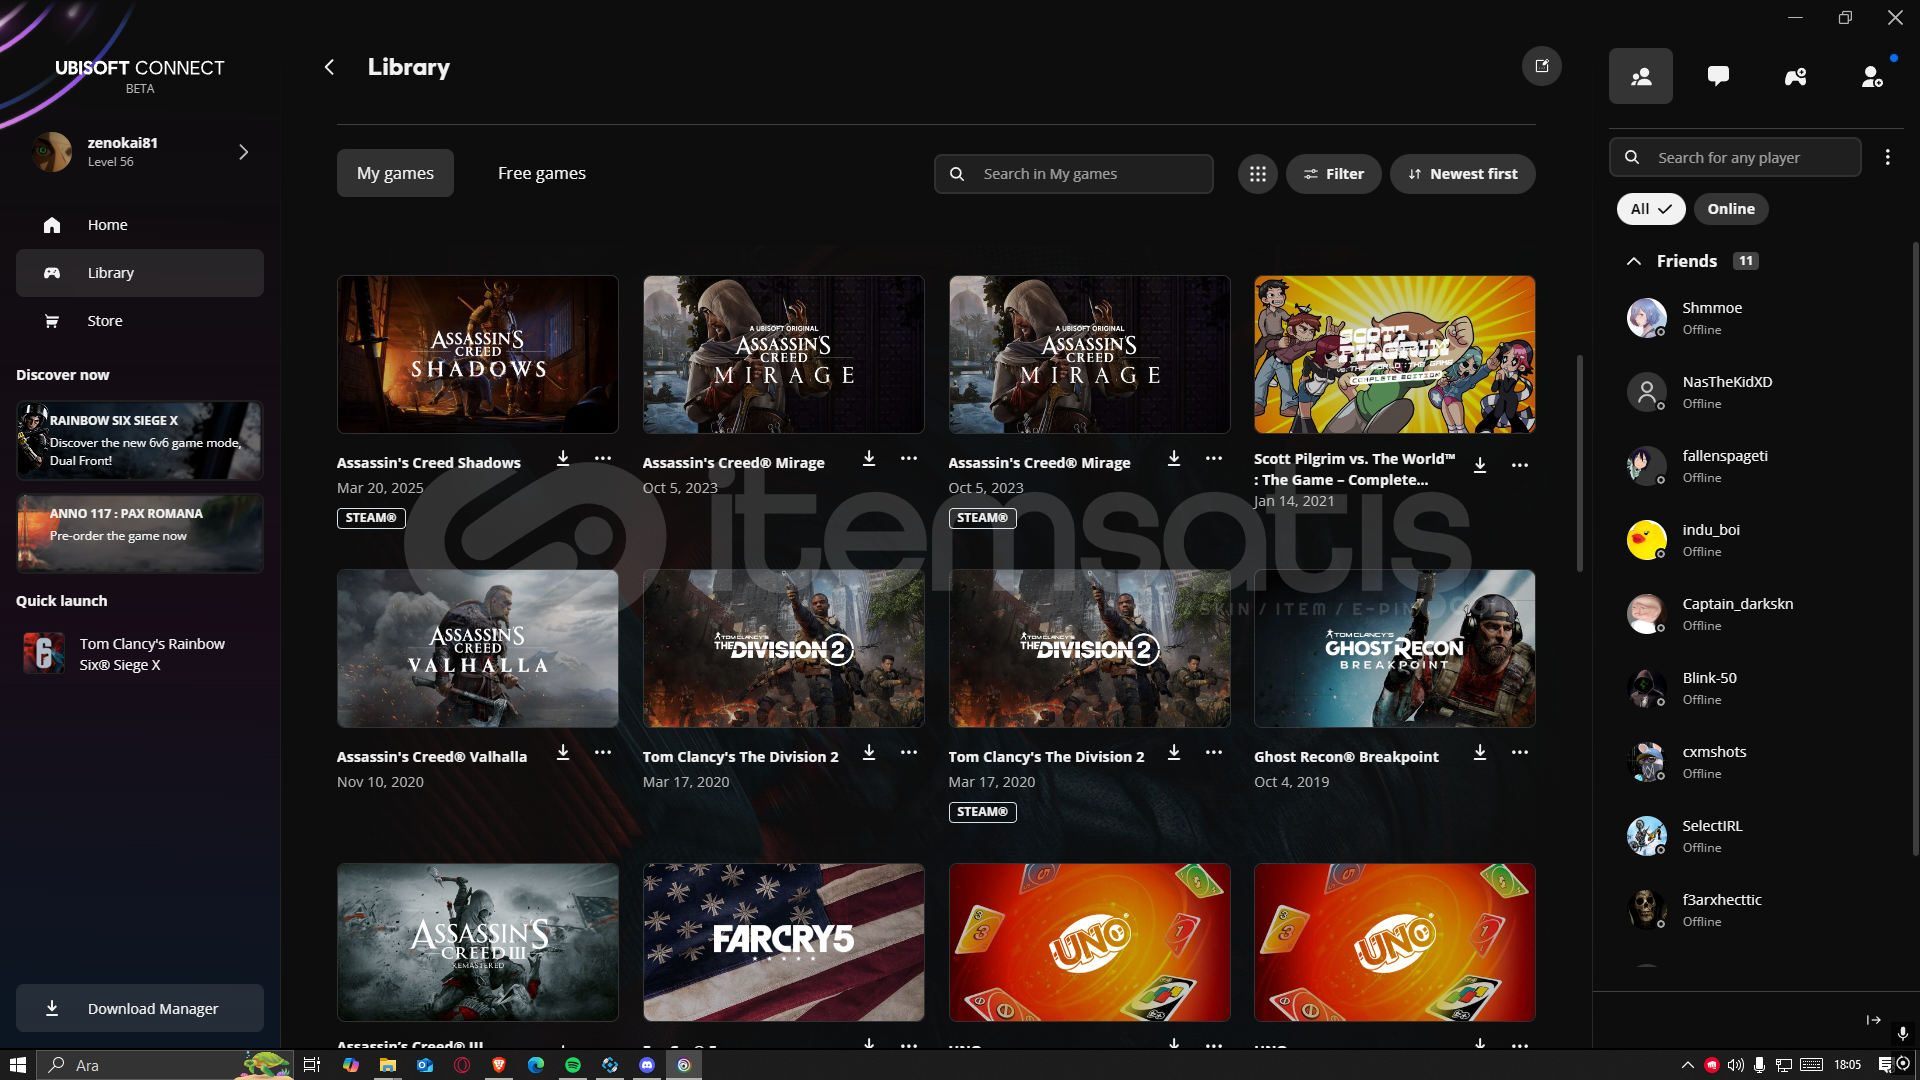Screen dimensions: 1920x1080
Task: Open the pop-out window icon near Library header
Action: click(x=1541, y=66)
